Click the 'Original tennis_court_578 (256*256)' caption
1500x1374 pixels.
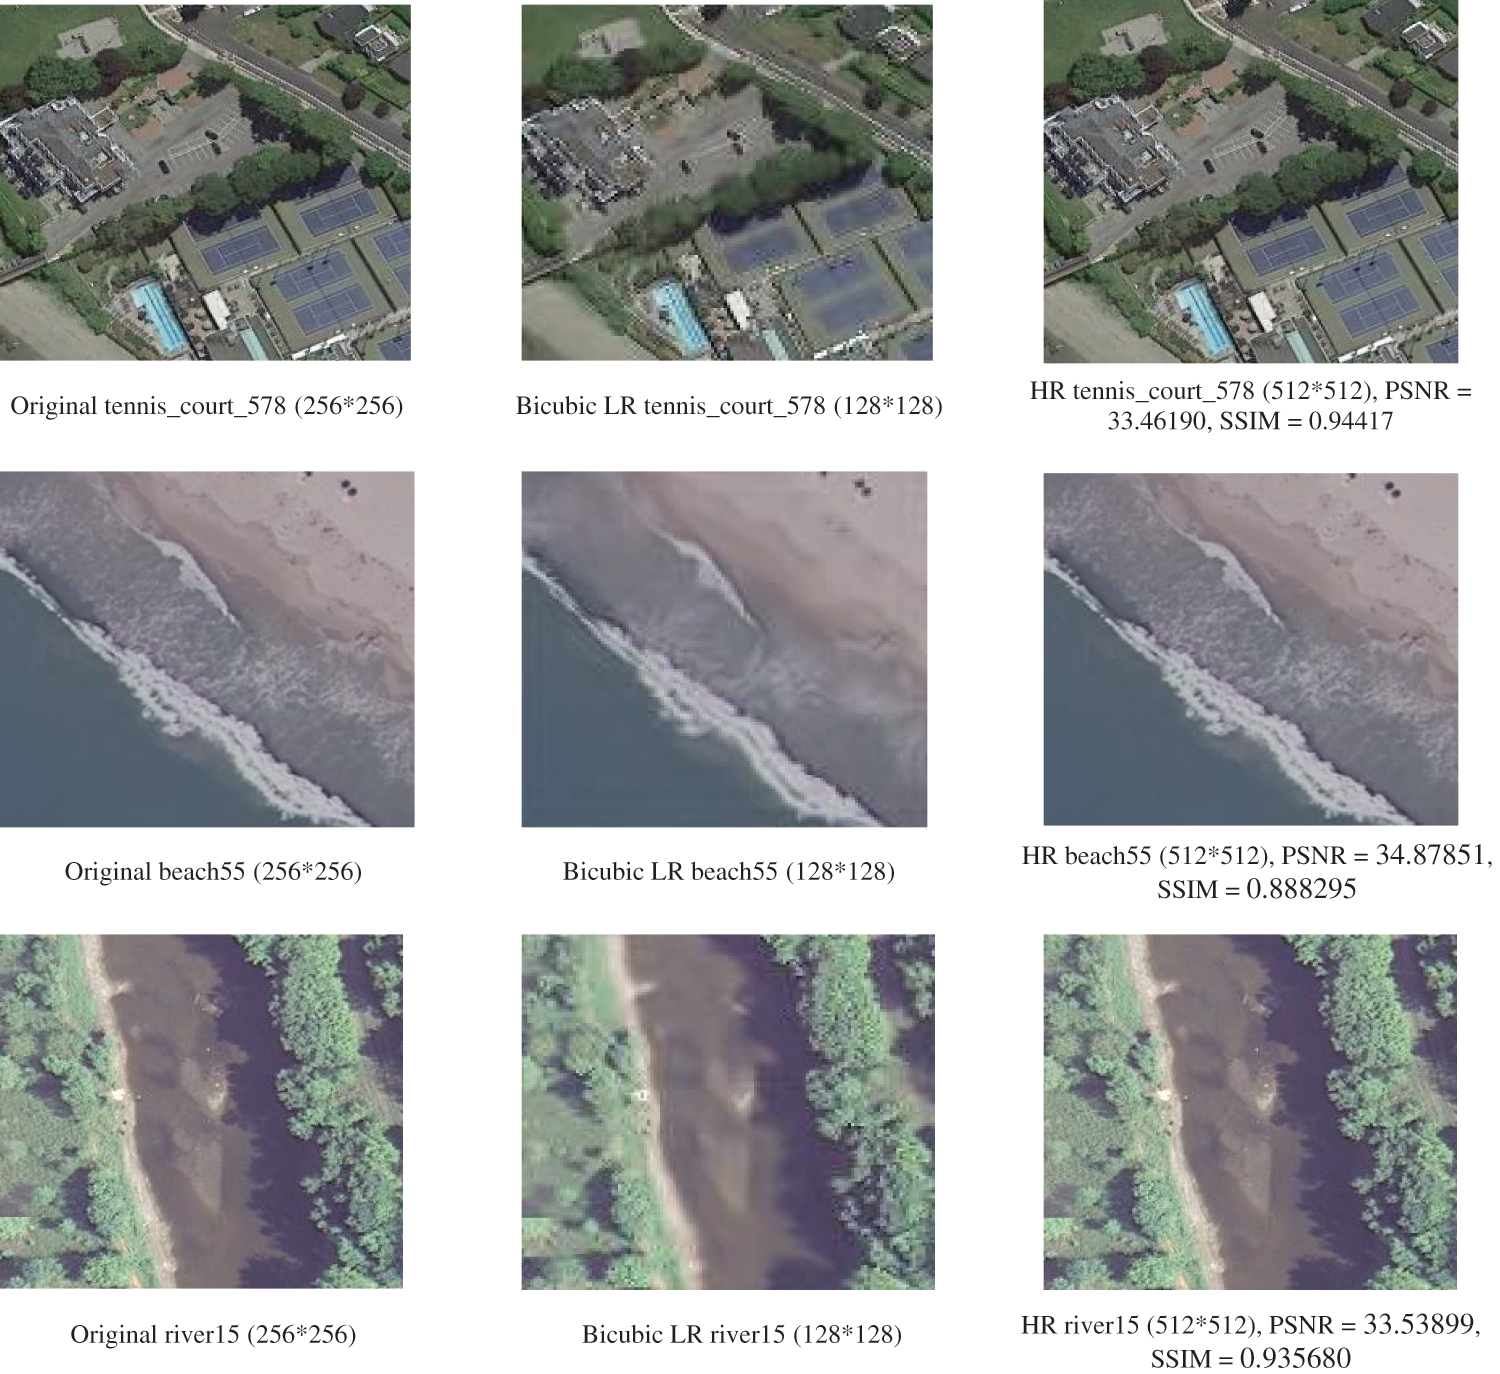click(206, 406)
